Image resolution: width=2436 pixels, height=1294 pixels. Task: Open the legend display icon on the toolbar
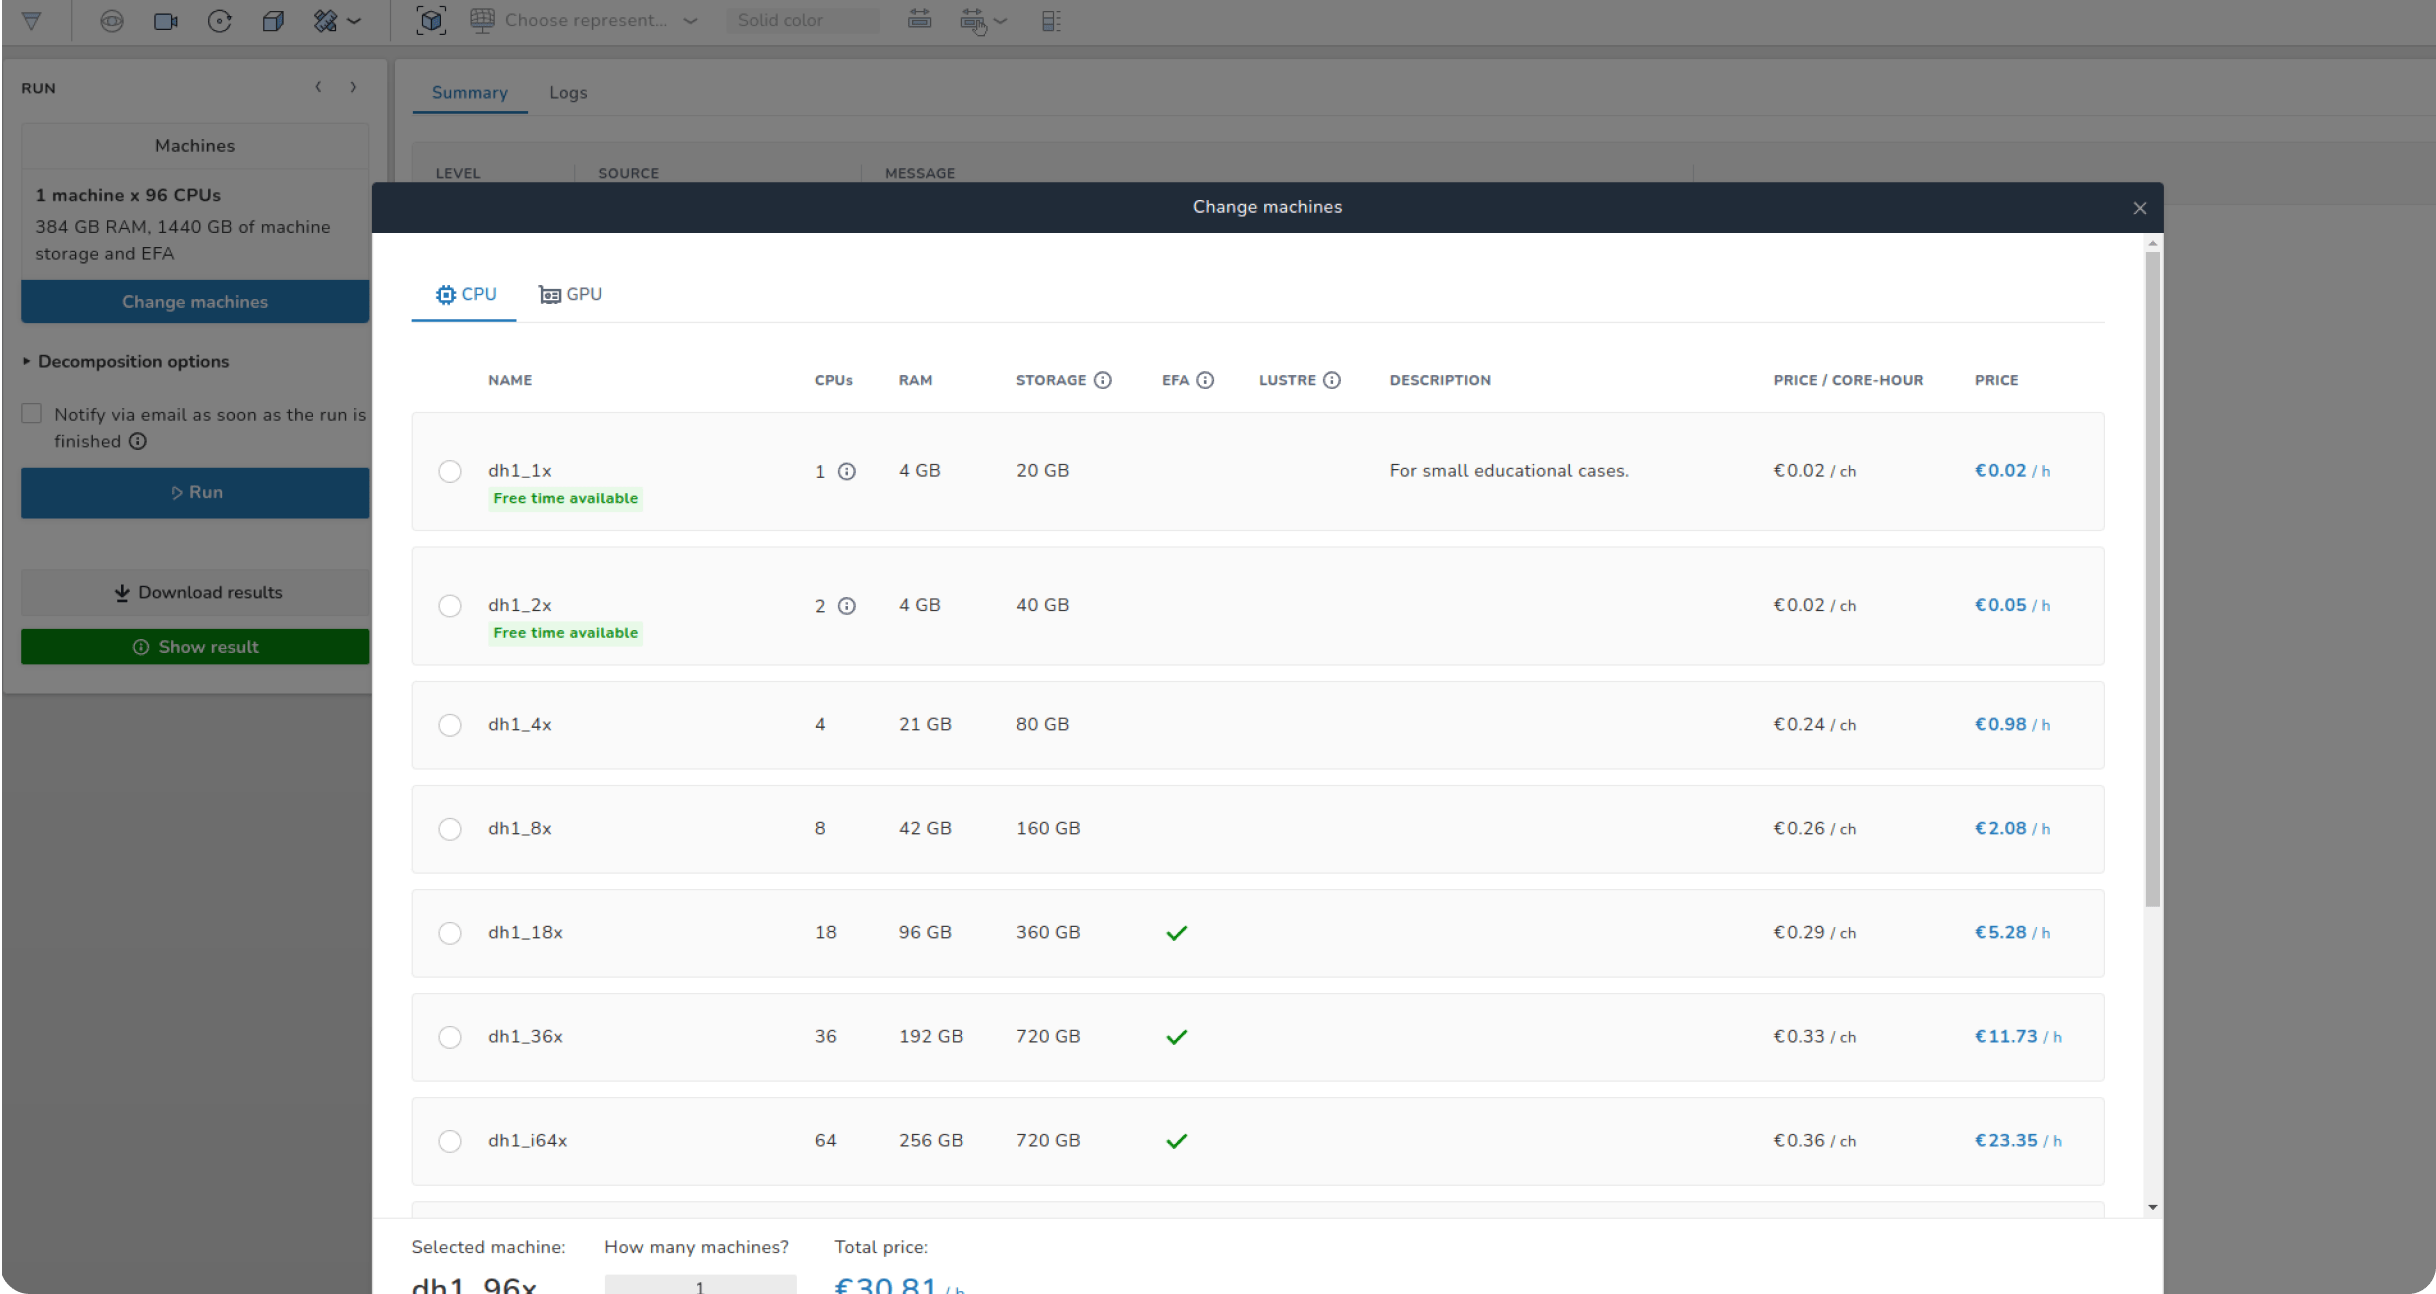(x=1050, y=20)
